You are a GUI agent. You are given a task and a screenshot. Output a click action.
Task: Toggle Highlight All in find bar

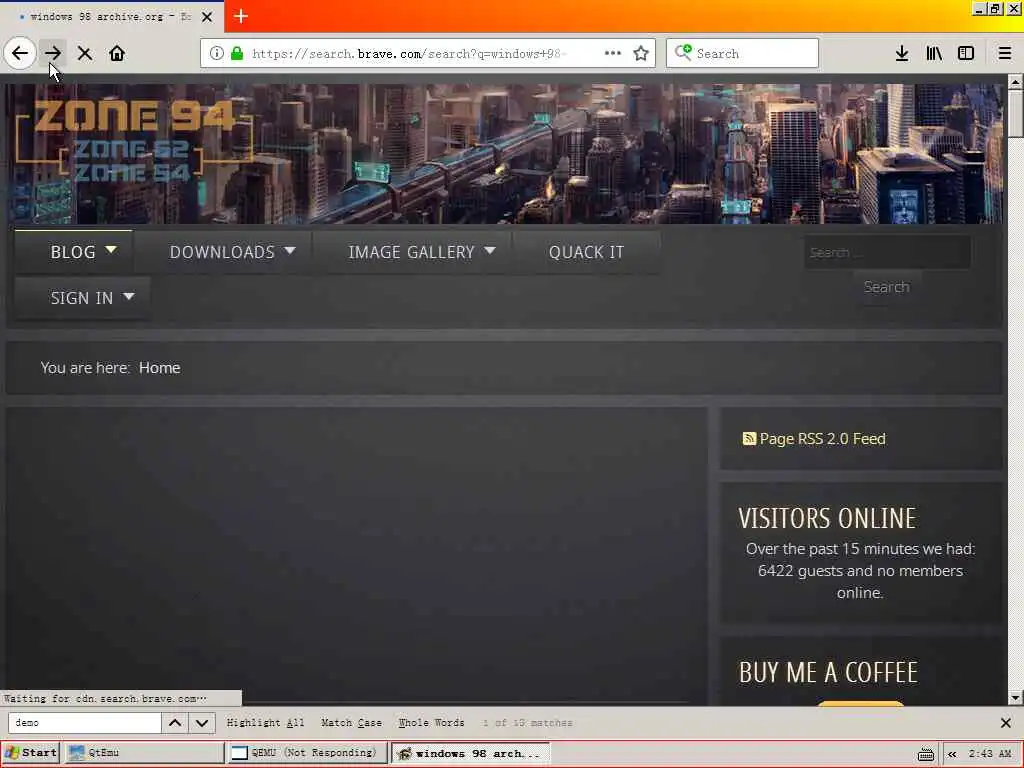(x=265, y=723)
